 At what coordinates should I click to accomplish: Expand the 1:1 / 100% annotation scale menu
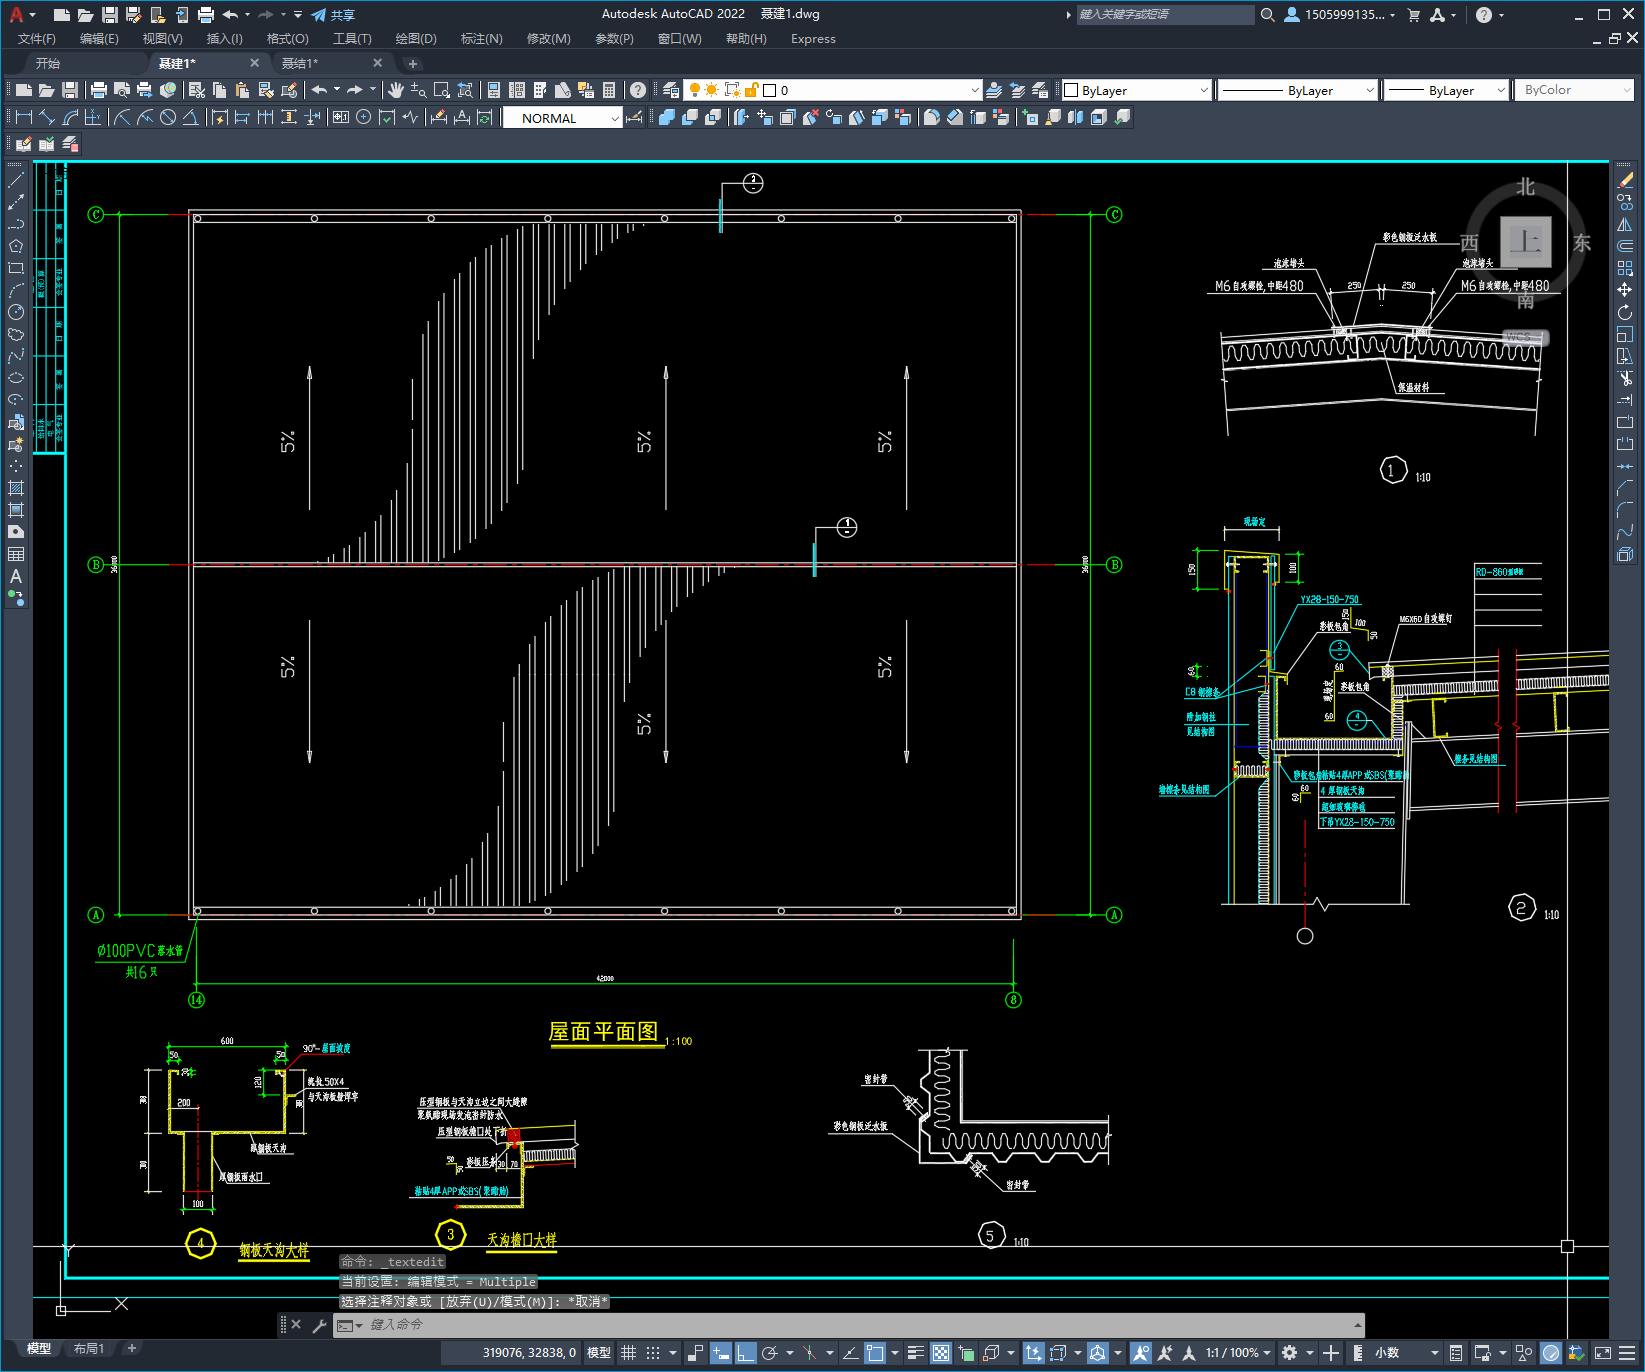(1238, 1353)
